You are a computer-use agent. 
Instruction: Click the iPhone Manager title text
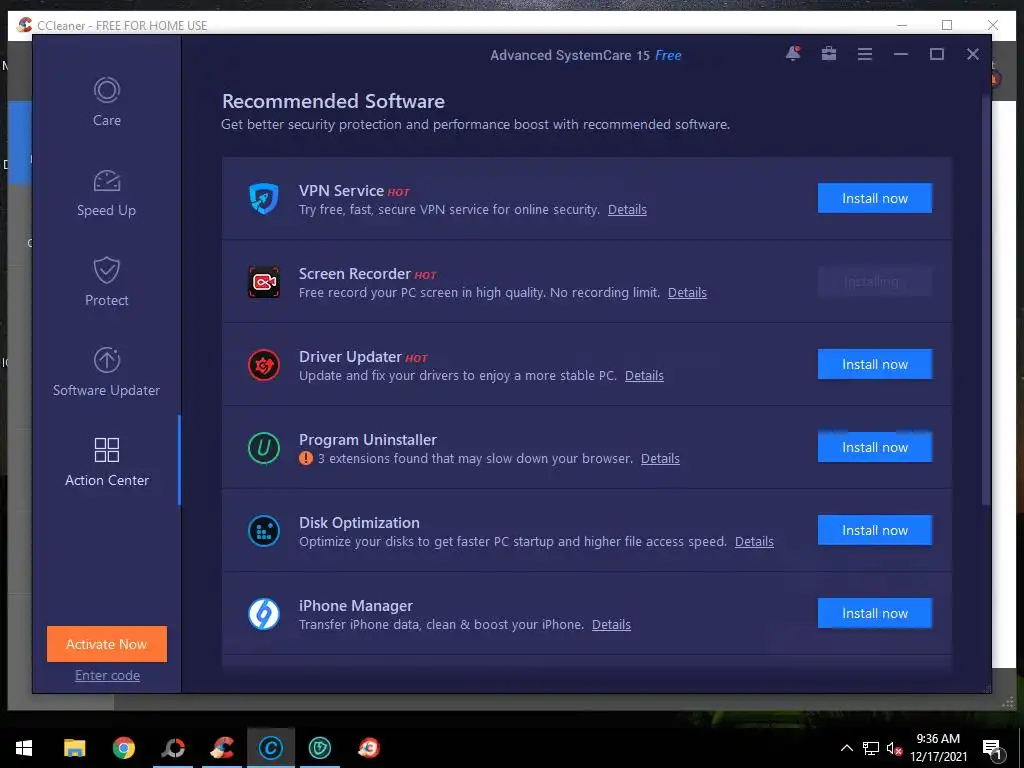pyautogui.click(x=356, y=605)
